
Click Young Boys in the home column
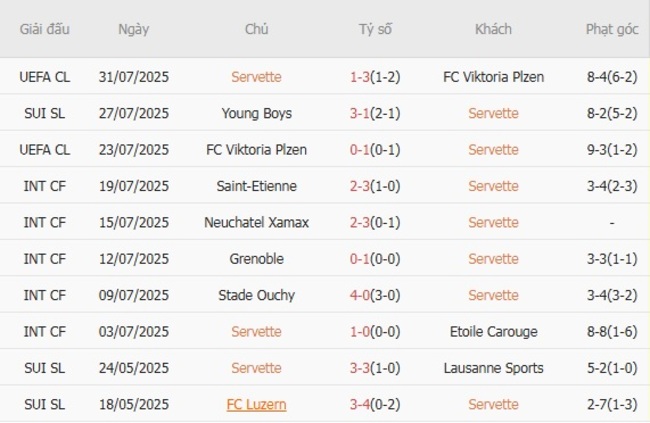[x=256, y=113]
